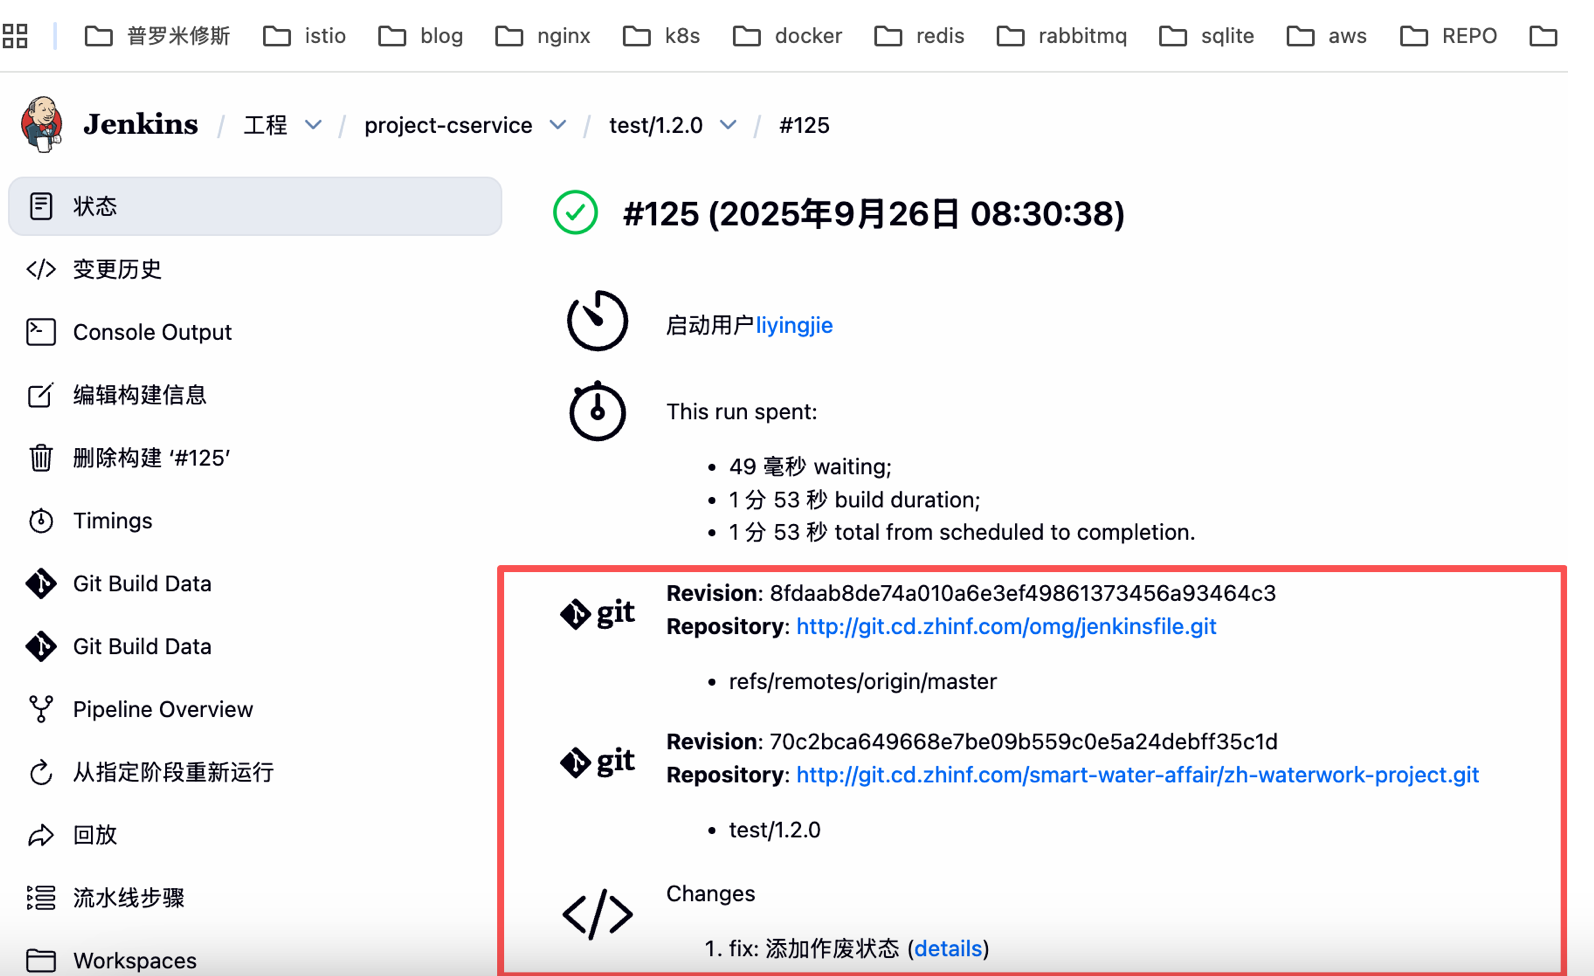Expand the test/1.2.0 breadcrumb dropdown arrow

(x=728, y=125)
